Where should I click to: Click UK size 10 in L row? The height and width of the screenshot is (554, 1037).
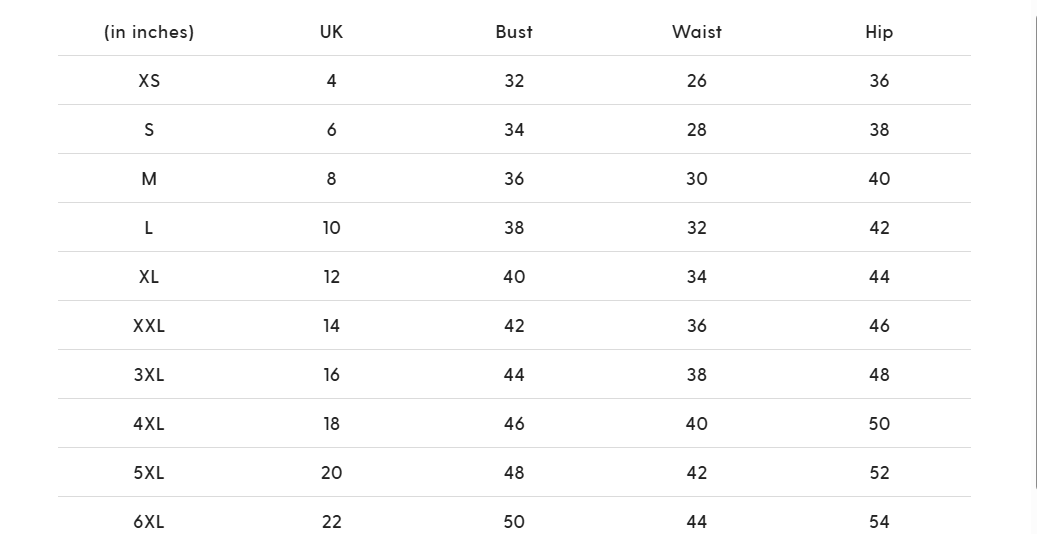tap(331, 228)
